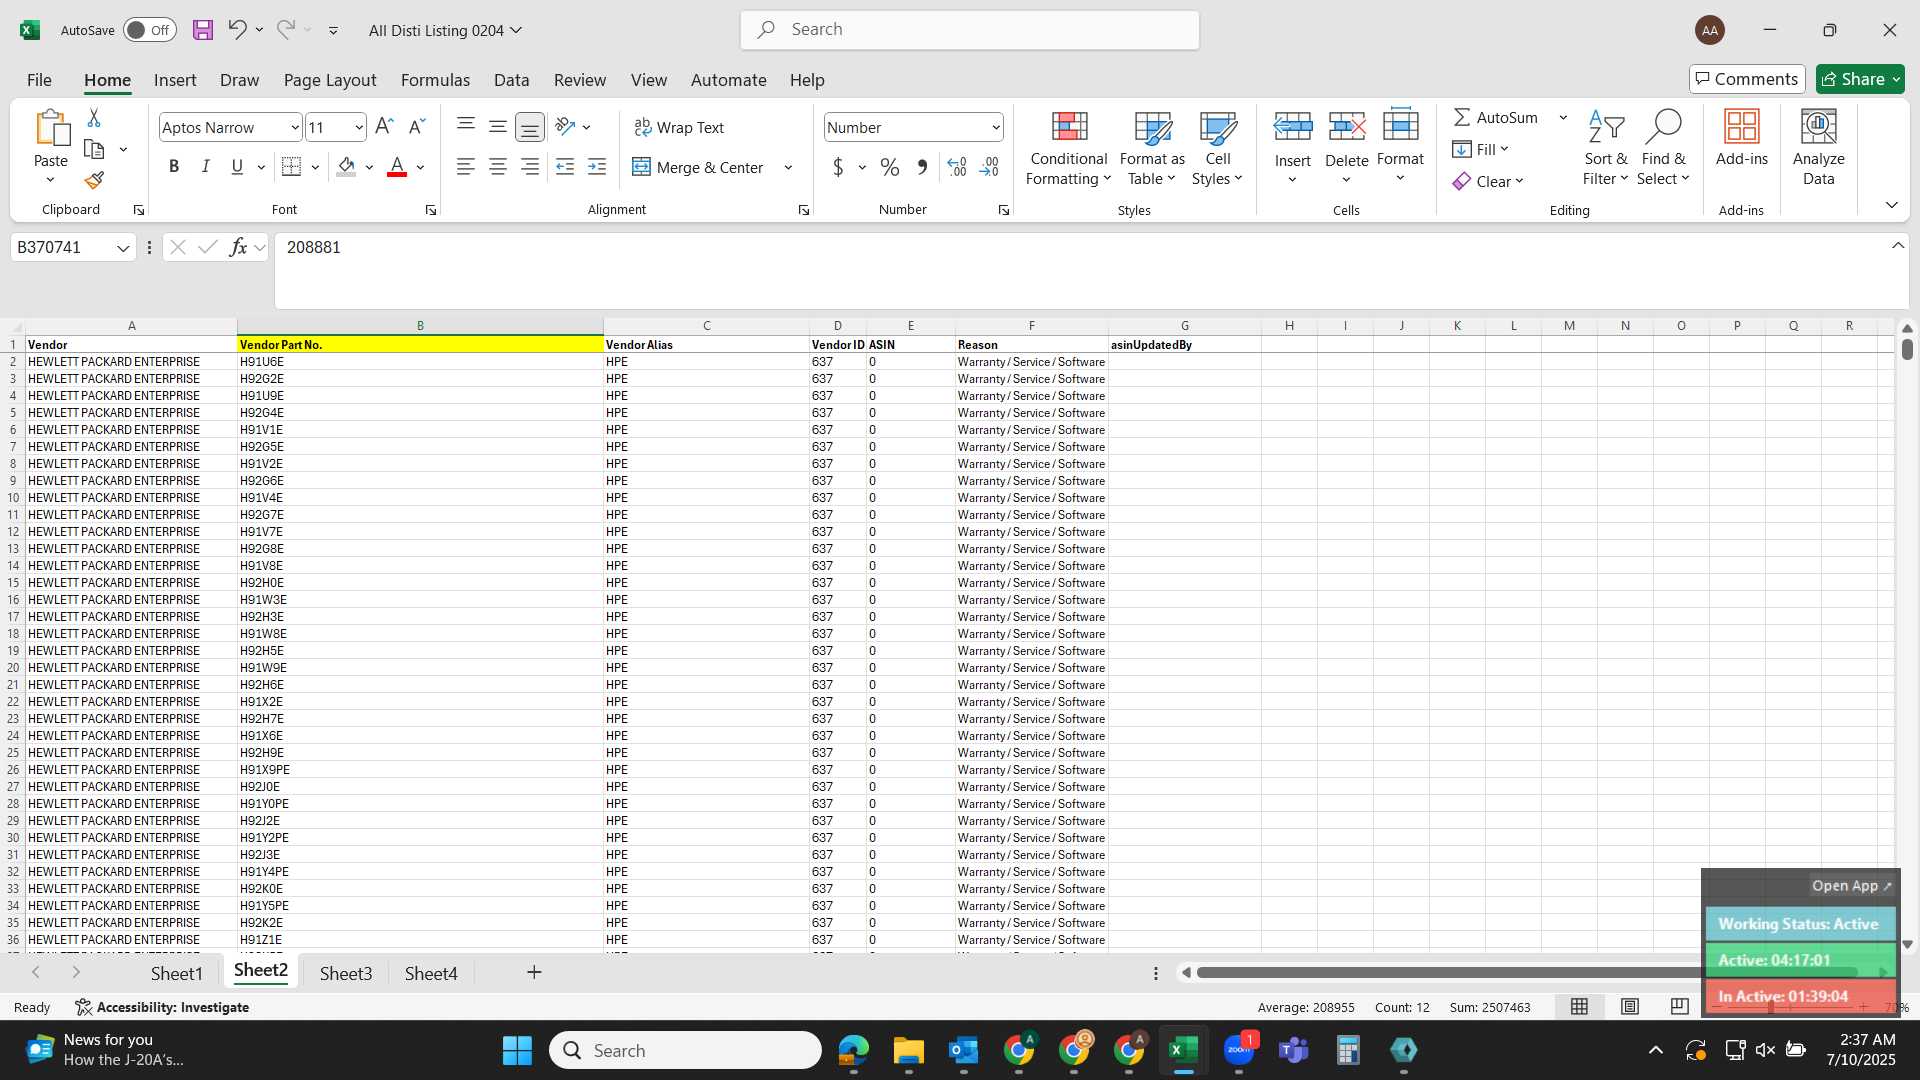
Task: Click AutoSum button
Action: pos(1496,117)
